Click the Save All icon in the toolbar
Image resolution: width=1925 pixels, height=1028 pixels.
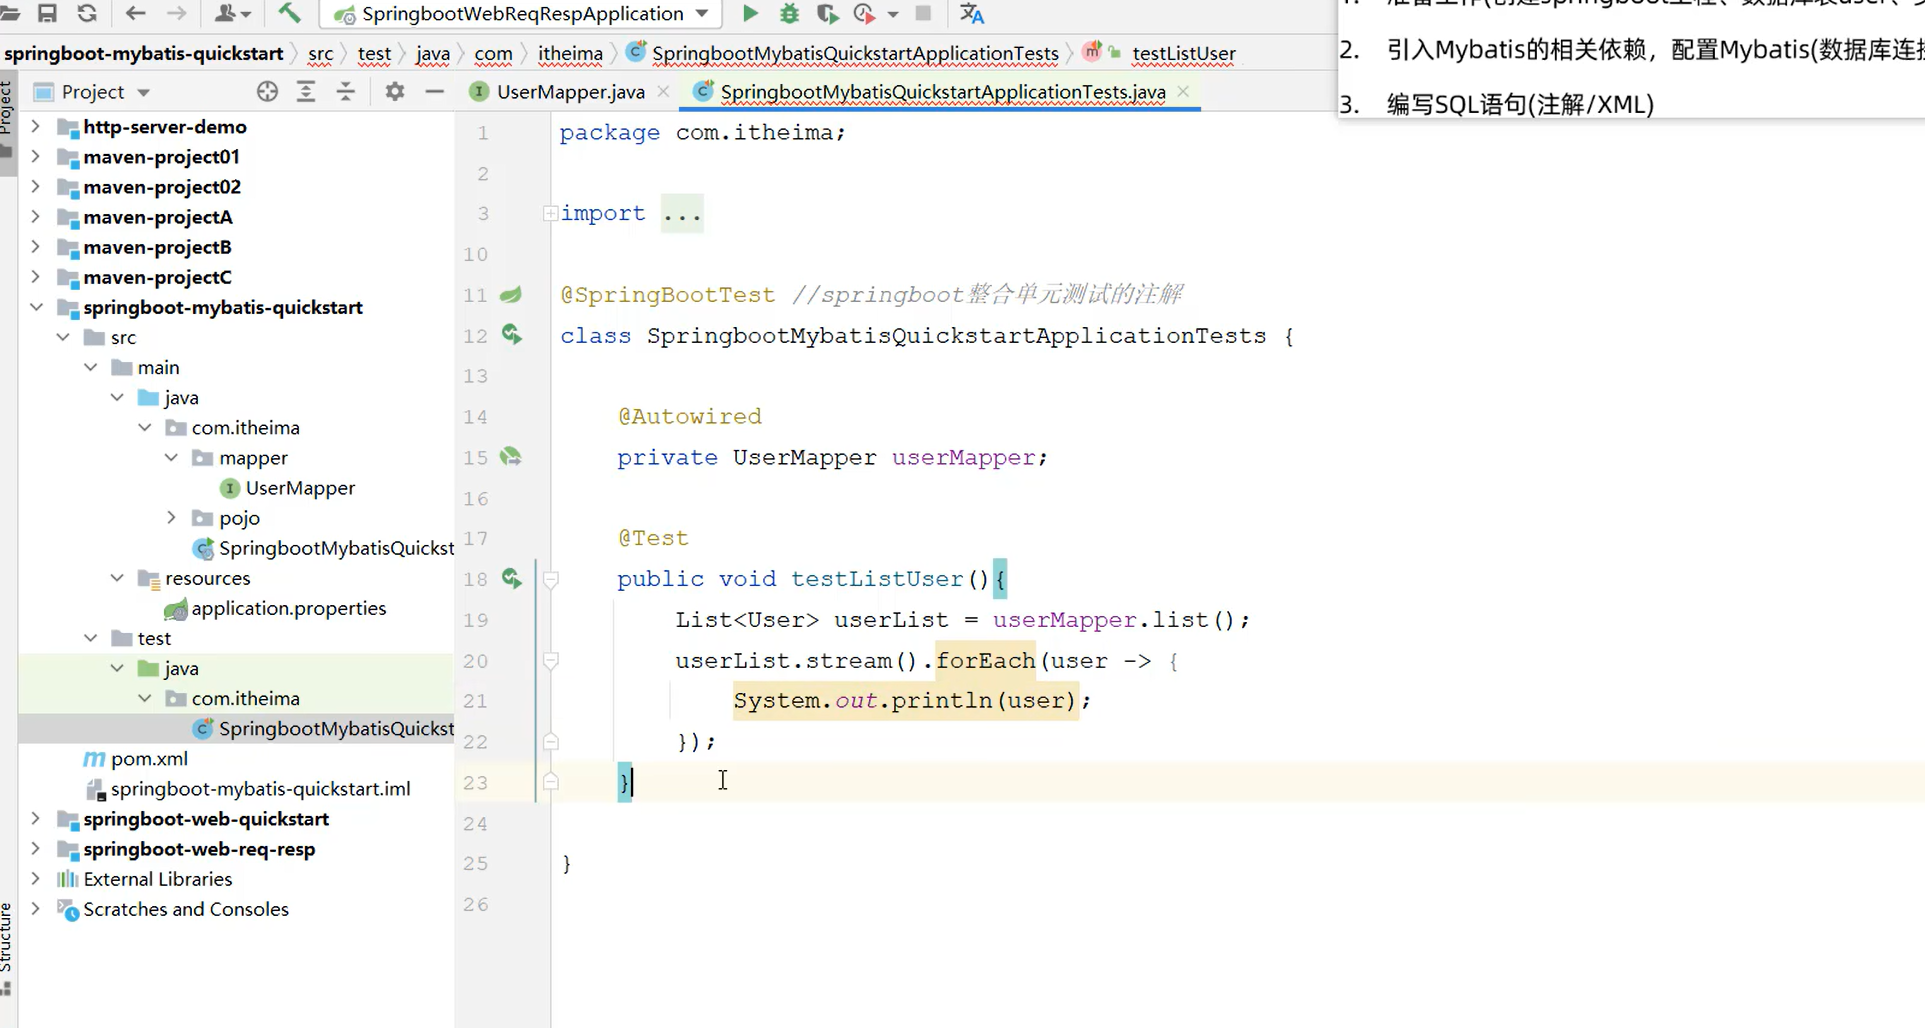pyautogui.click(x=47, y=14)
